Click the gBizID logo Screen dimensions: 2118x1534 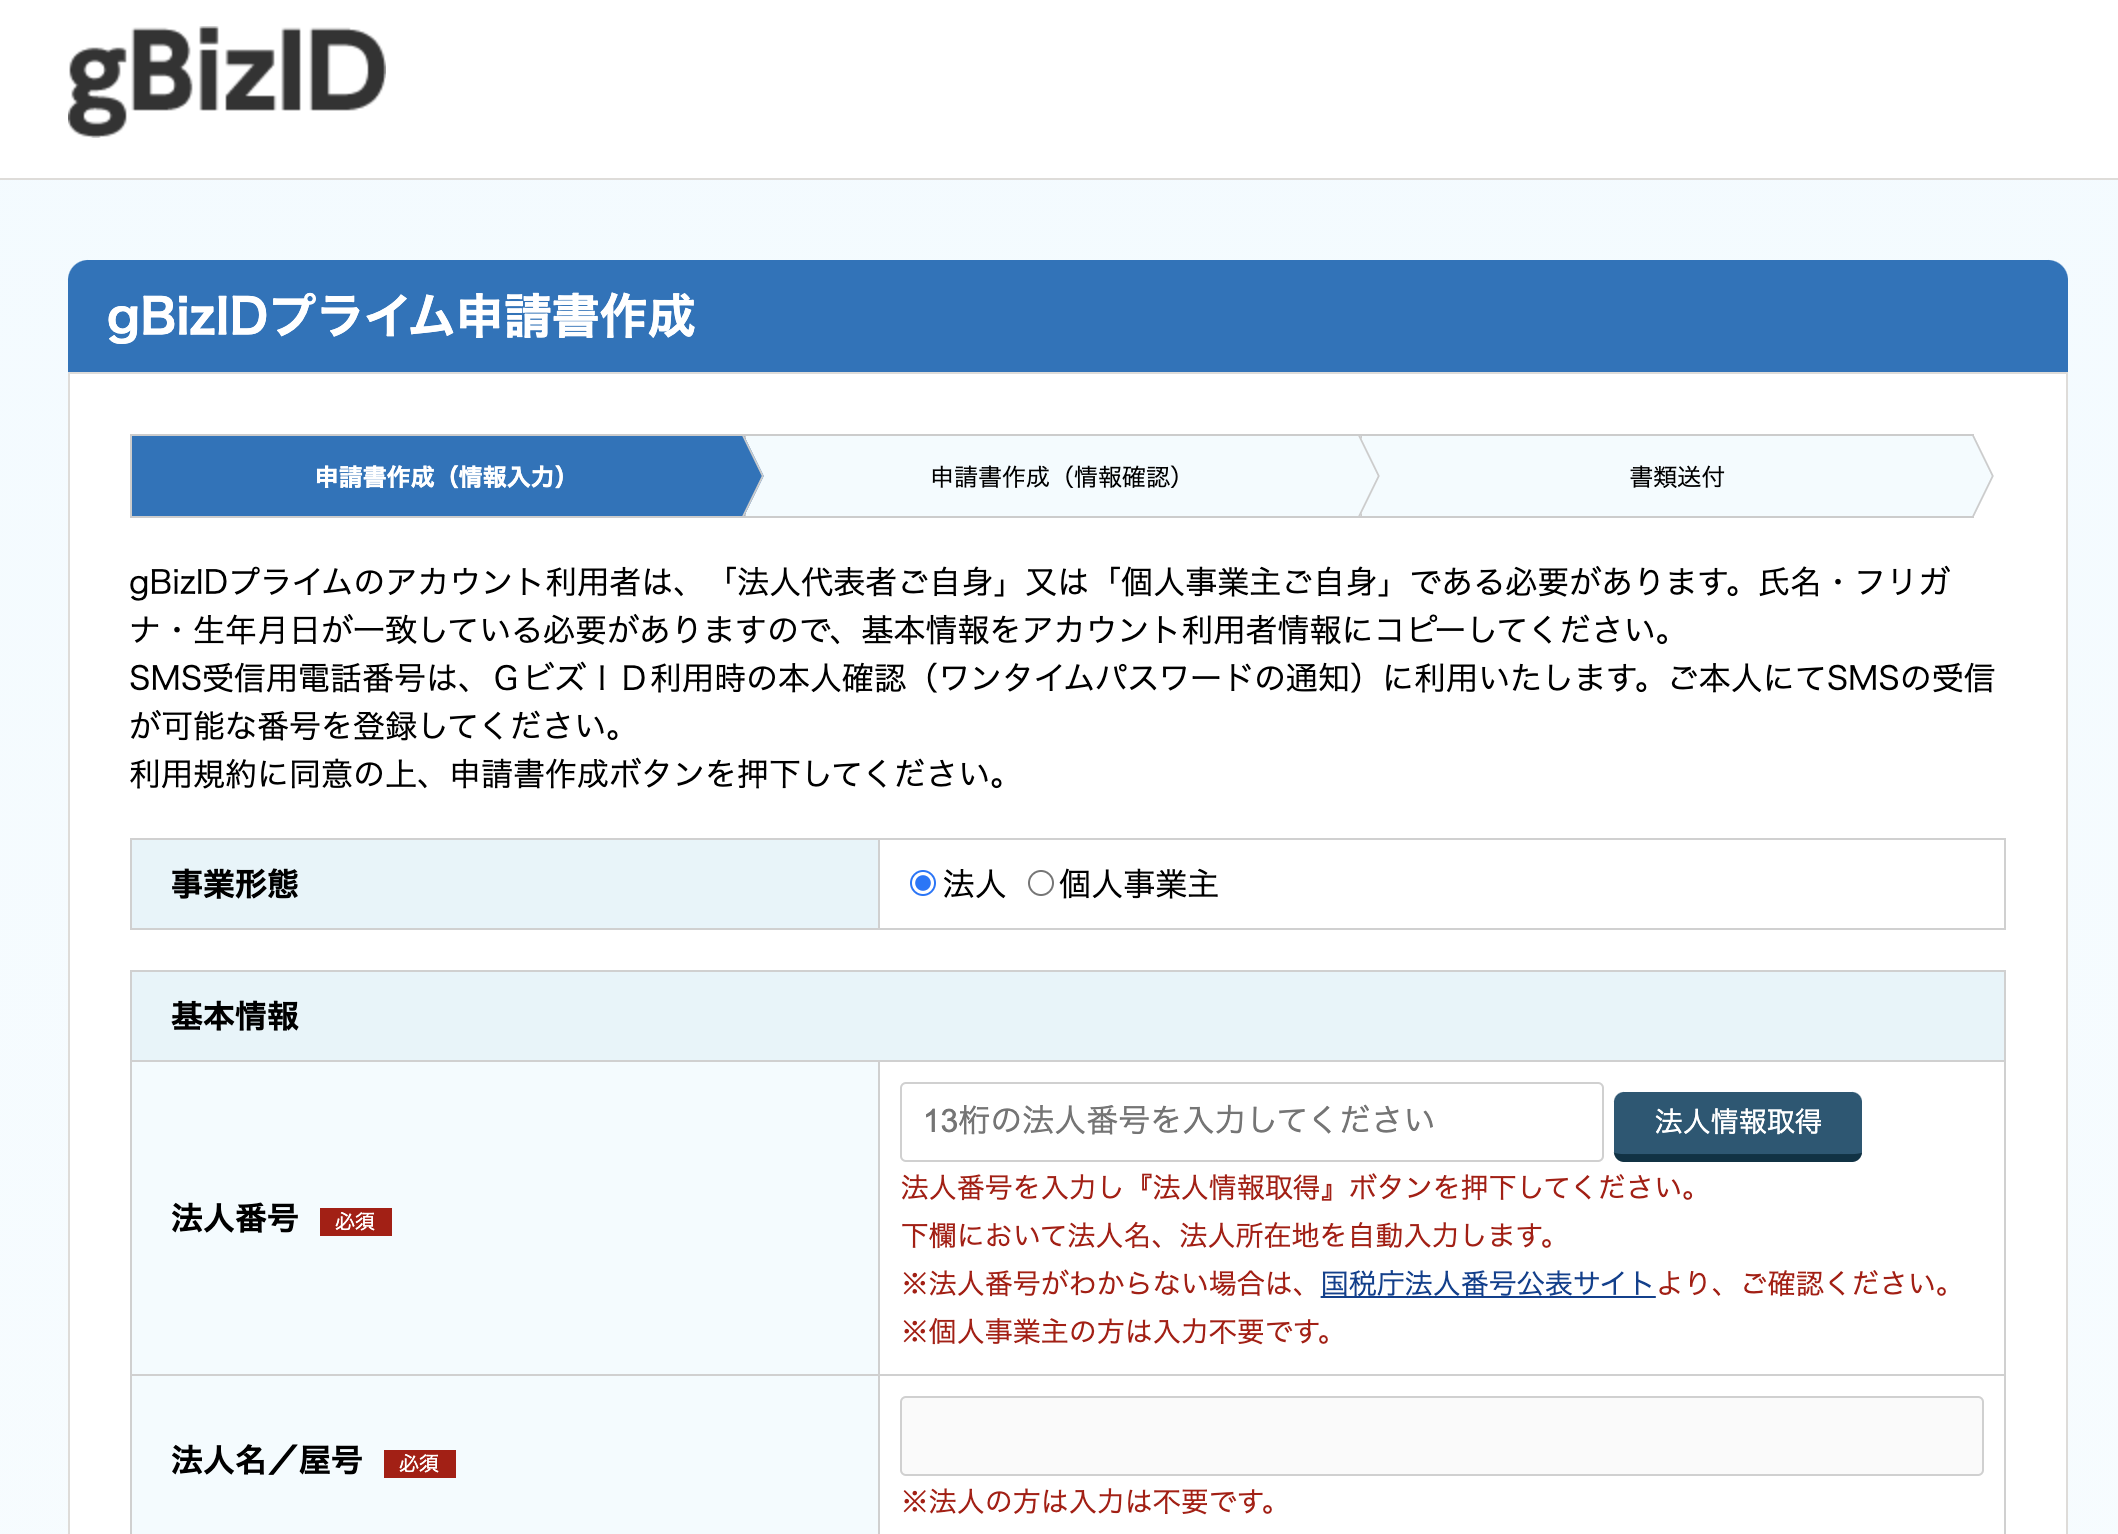coord(227,80)
